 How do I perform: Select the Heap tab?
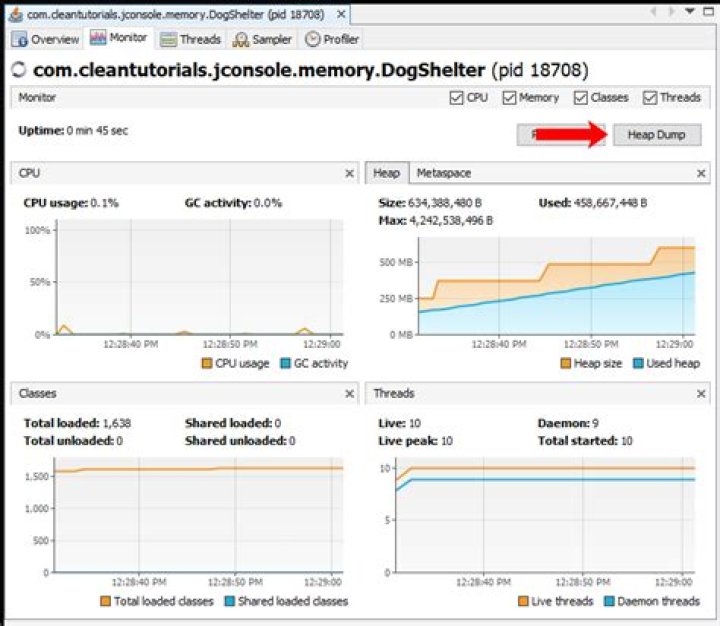pyautogui.click(x=386, y=173)
